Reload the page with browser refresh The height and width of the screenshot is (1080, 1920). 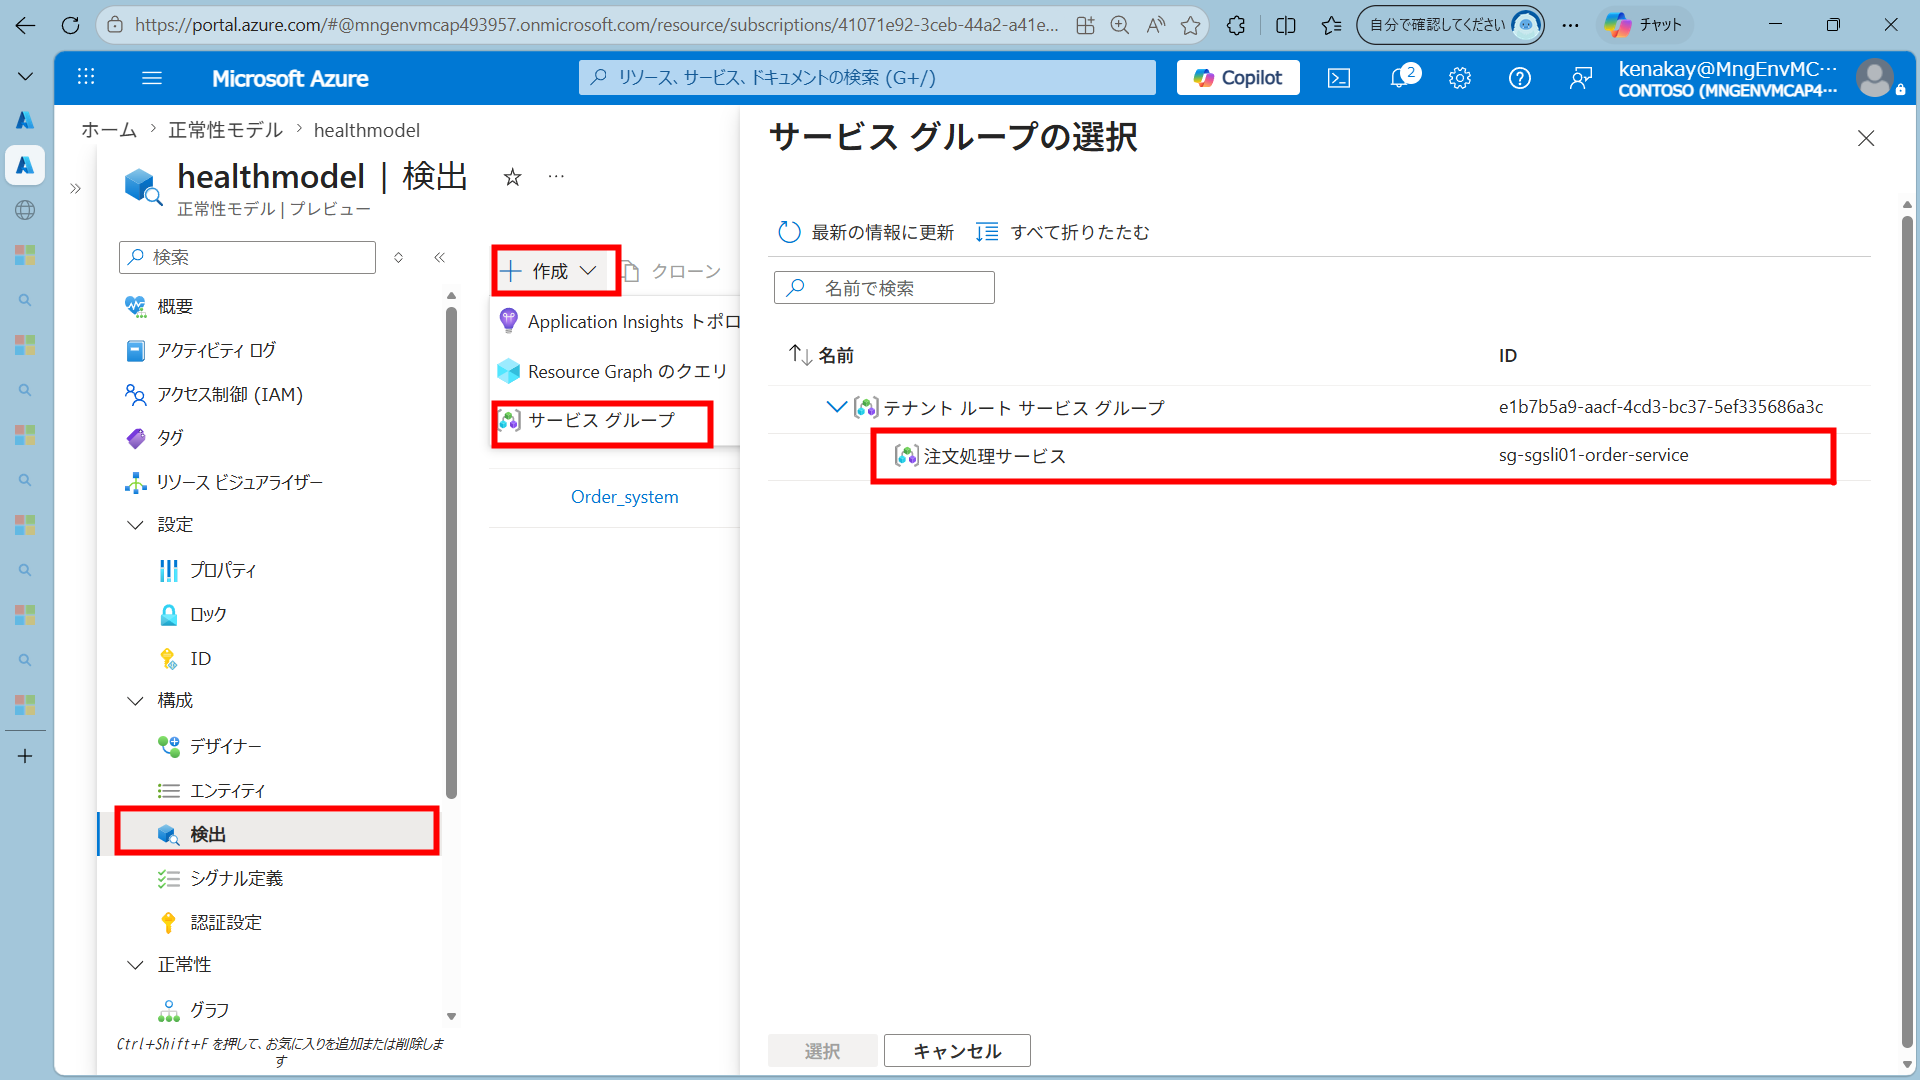(70, 25)
